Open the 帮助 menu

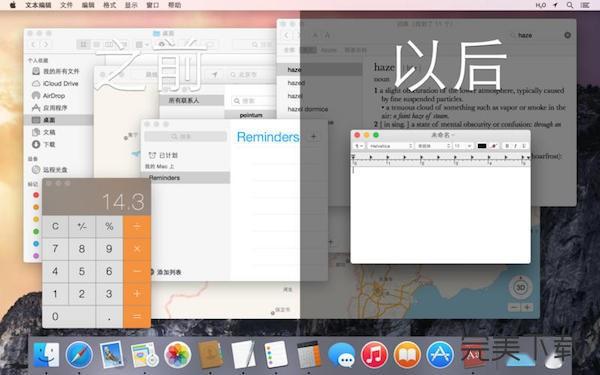pyautogui.click(x=174, y=5)
